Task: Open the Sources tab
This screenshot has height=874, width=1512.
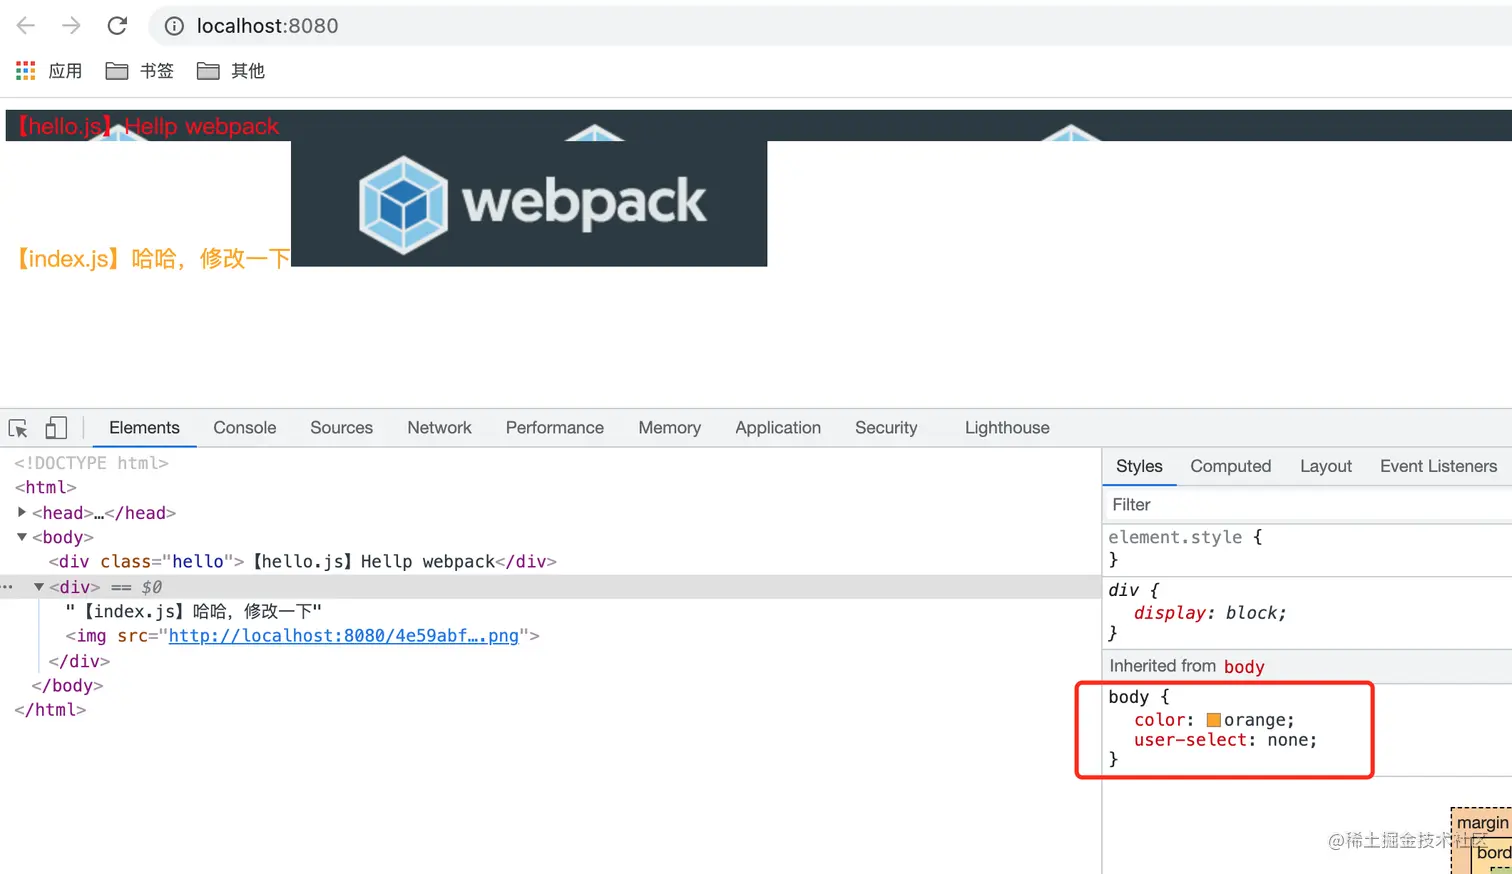Action: (341, 428)
